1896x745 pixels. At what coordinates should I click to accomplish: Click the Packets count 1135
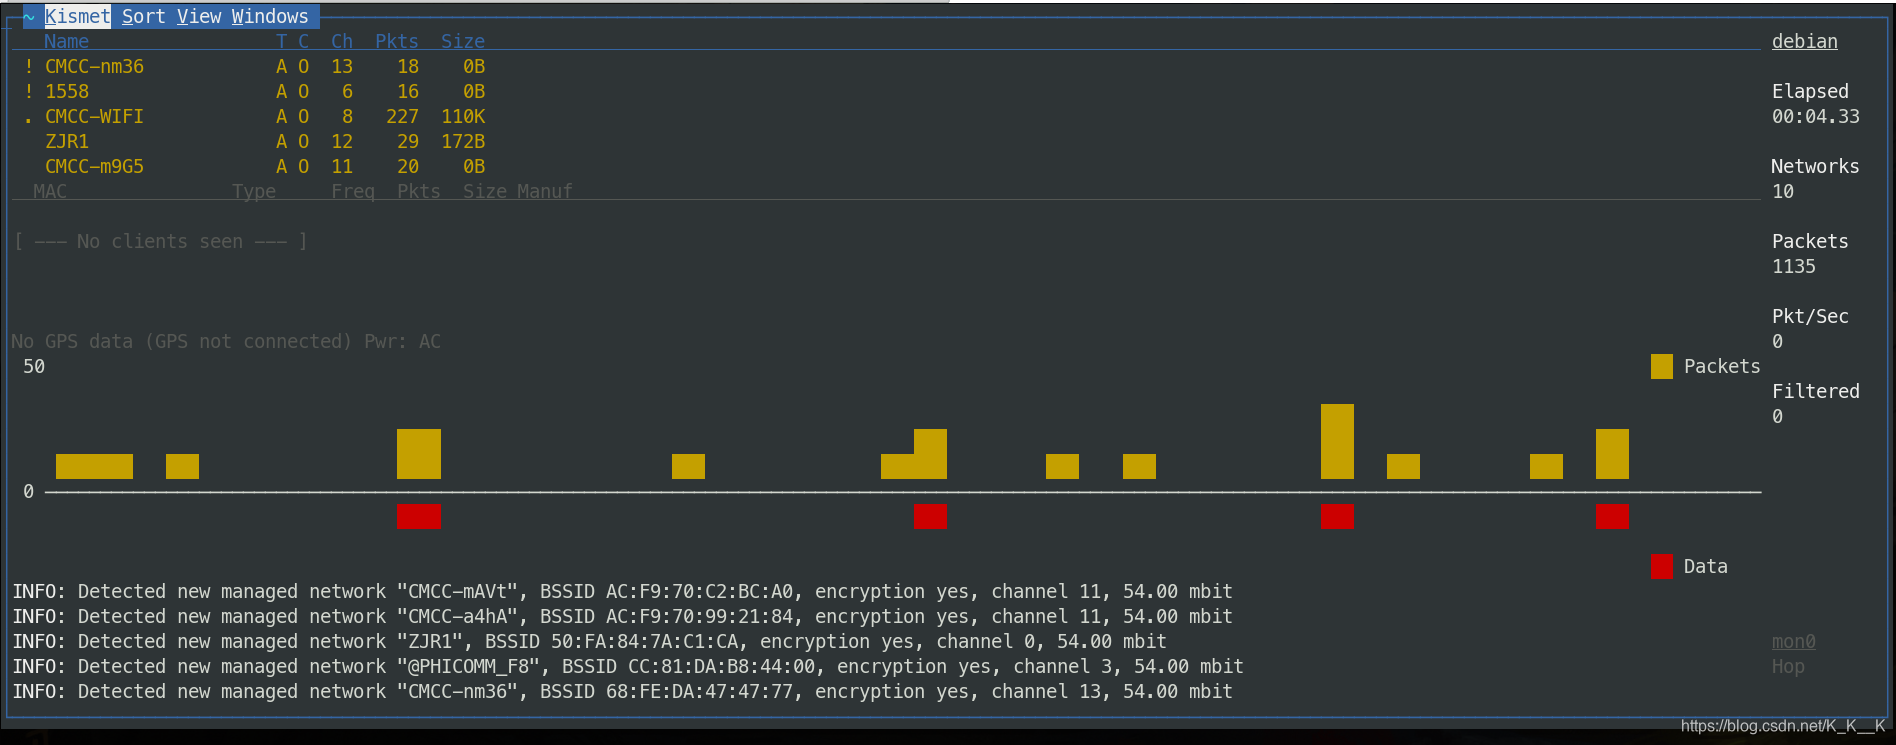click(x=1794, y=266)
